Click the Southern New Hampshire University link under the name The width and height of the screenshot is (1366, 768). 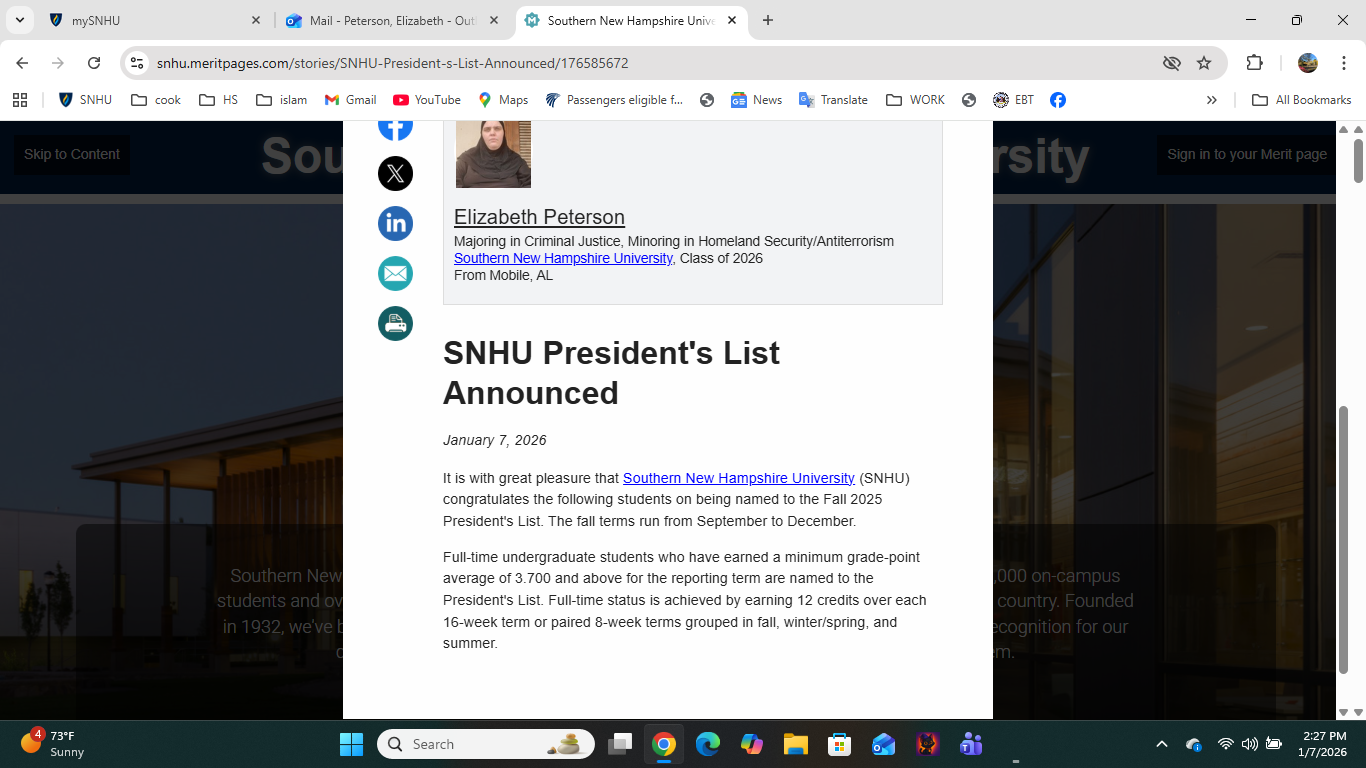pos(563,258)
